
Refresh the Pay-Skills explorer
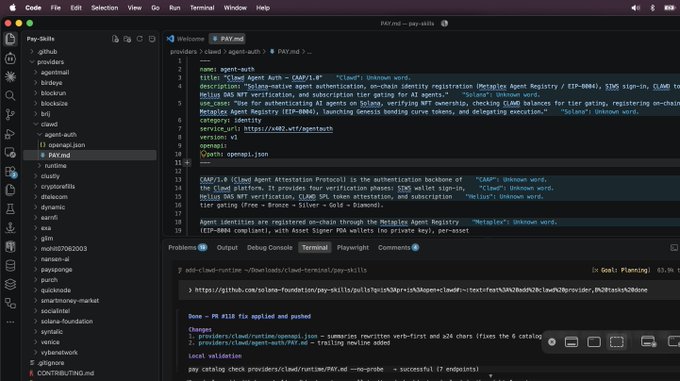140,39
